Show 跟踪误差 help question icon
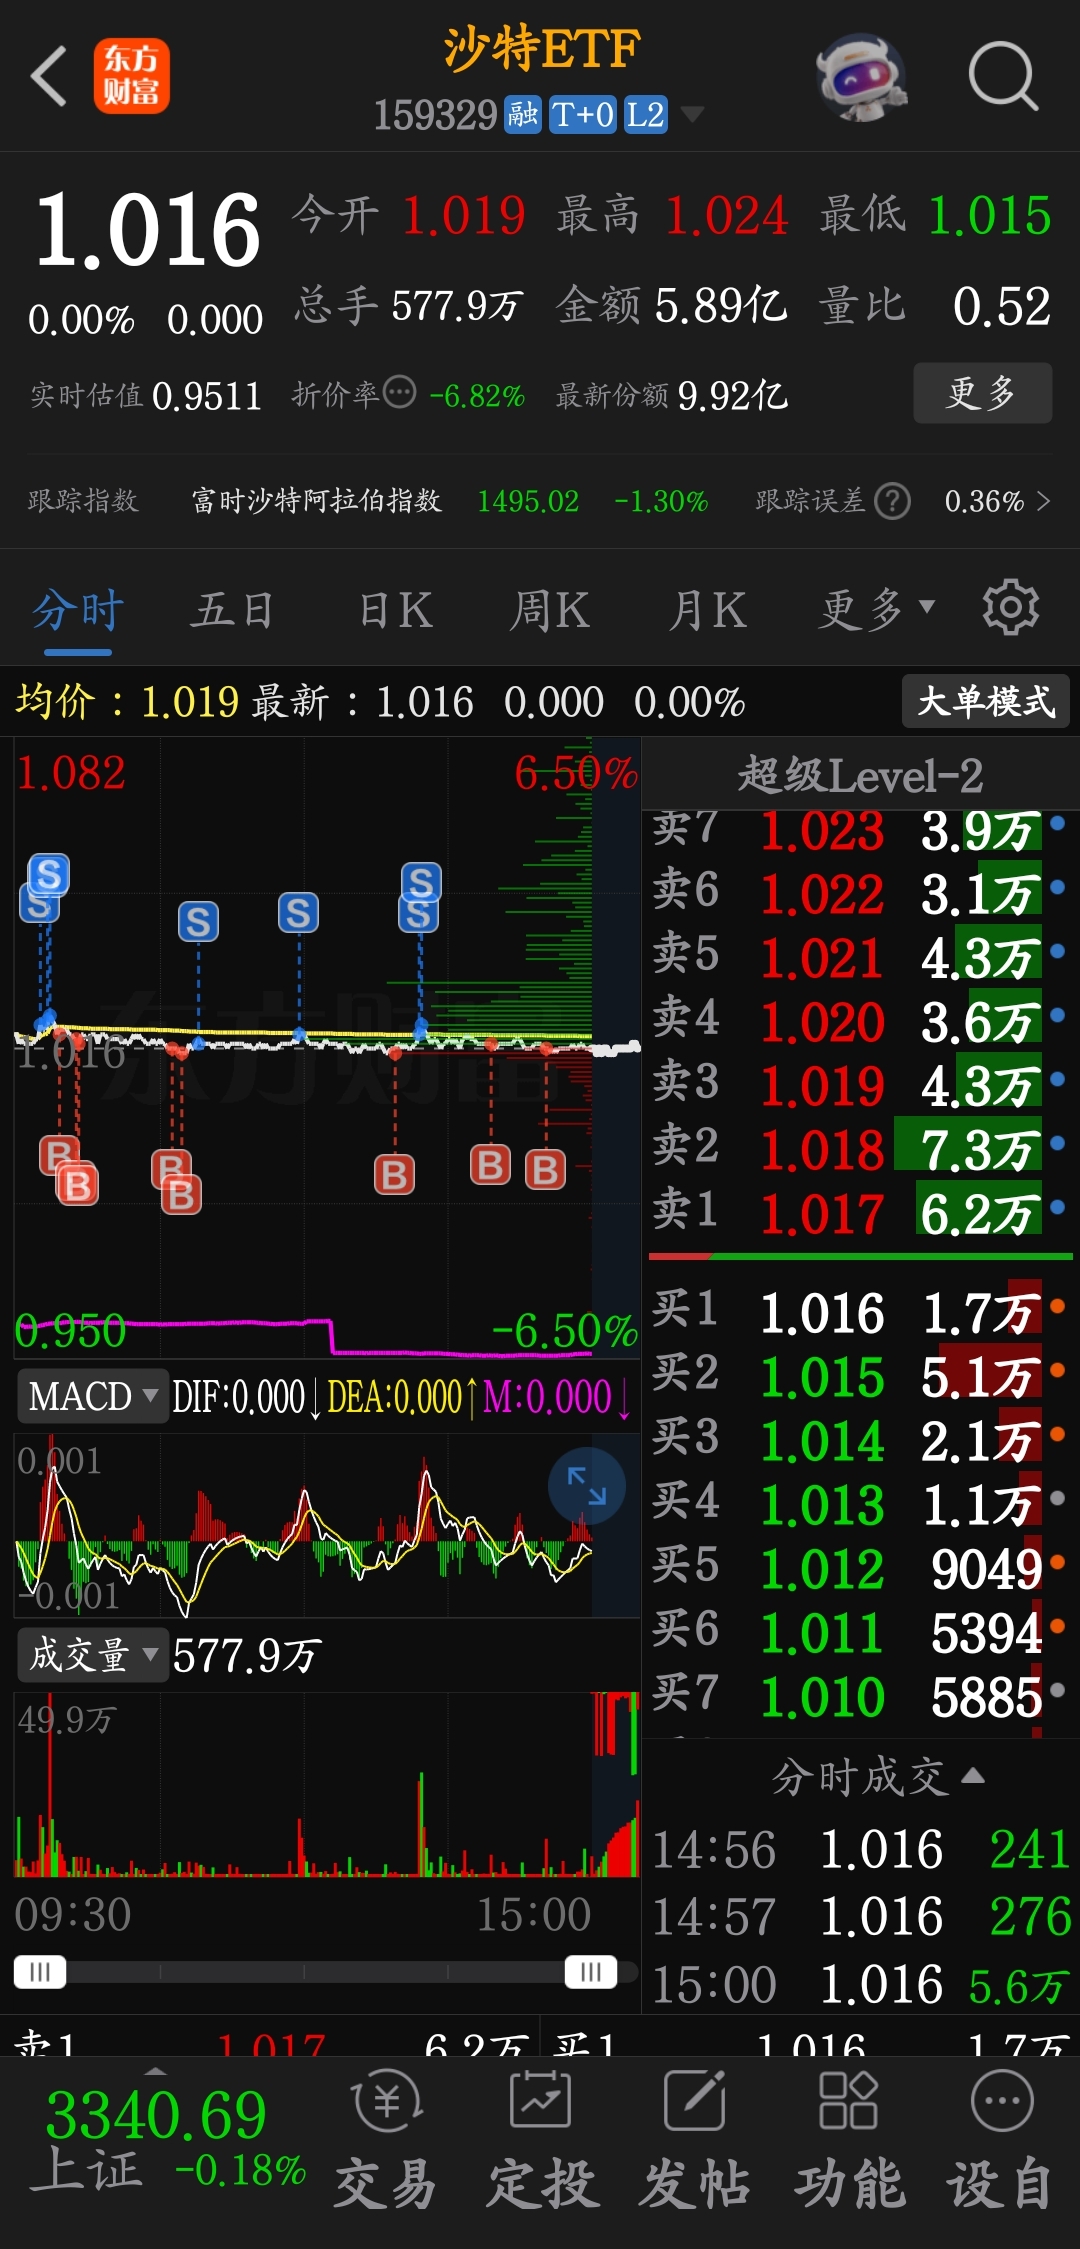Screen dimensions: 1080x2249 (x=892, y=501)
